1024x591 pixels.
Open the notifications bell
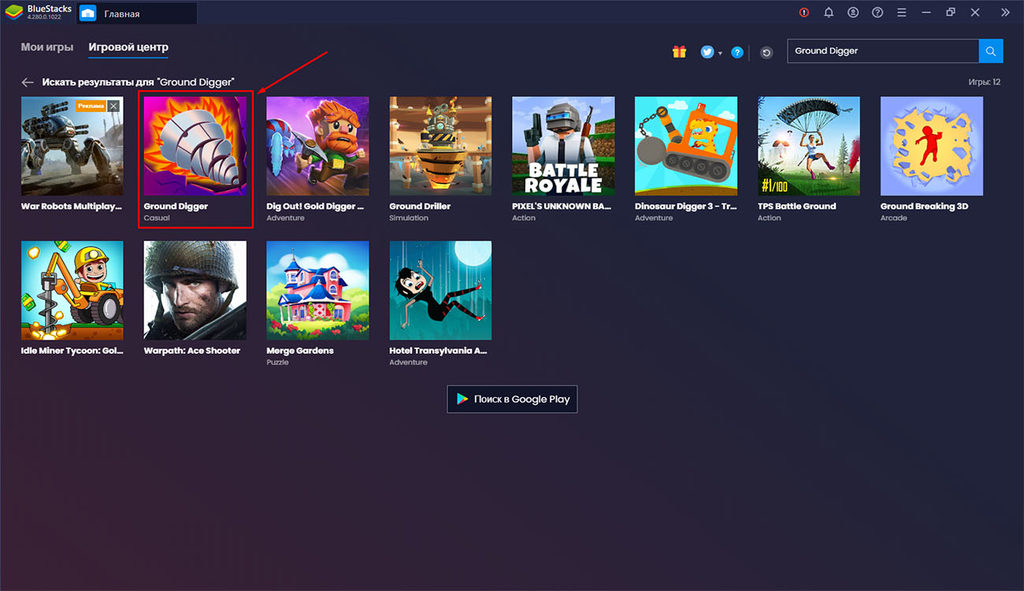click(x=828, y=12)
